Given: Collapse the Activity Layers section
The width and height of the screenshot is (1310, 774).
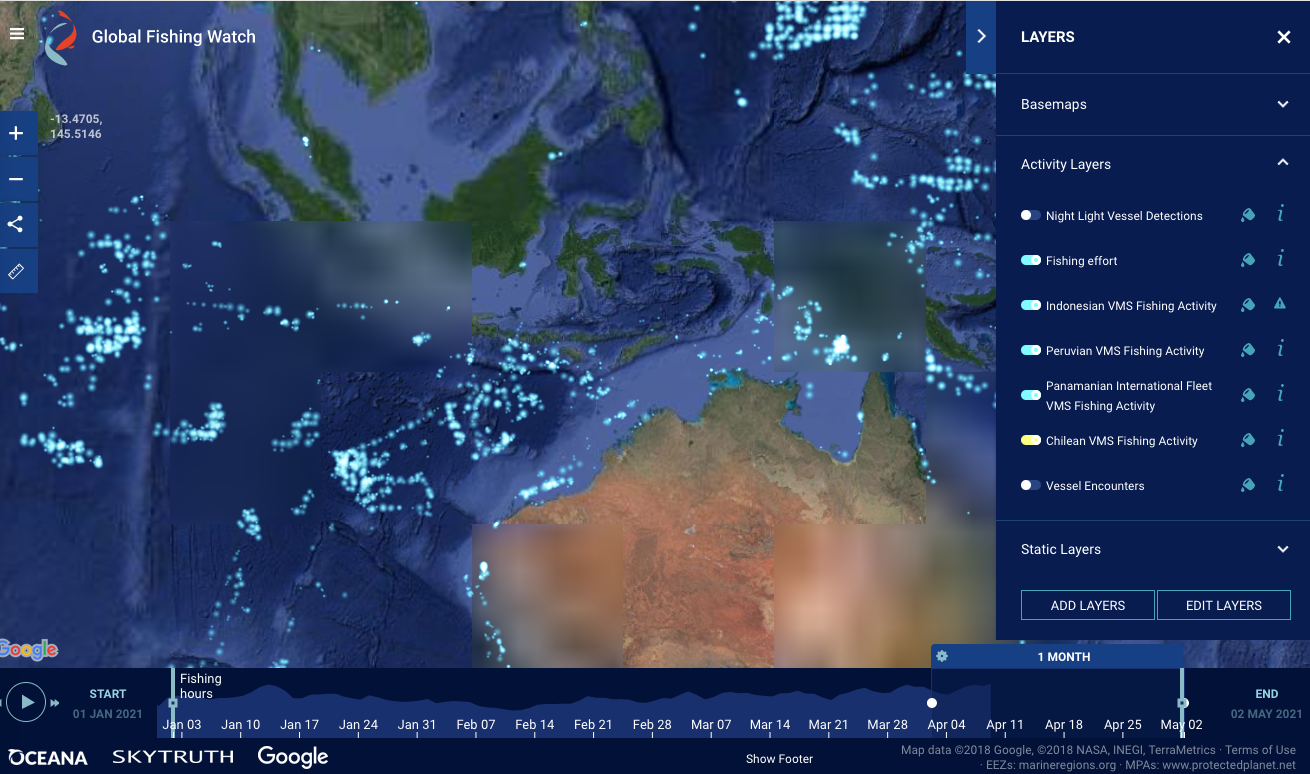Looking at the screenshot, I should point(1282,163).
